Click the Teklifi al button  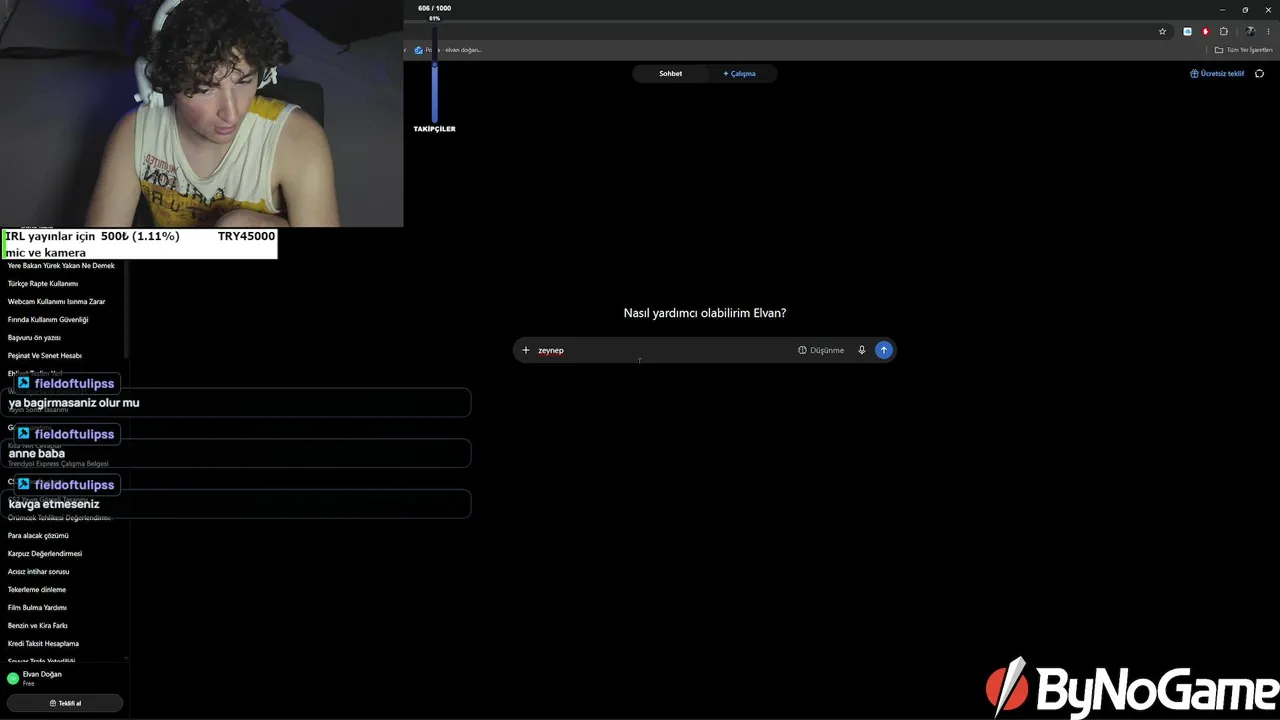pyautogui.click(x=65, y=703)
